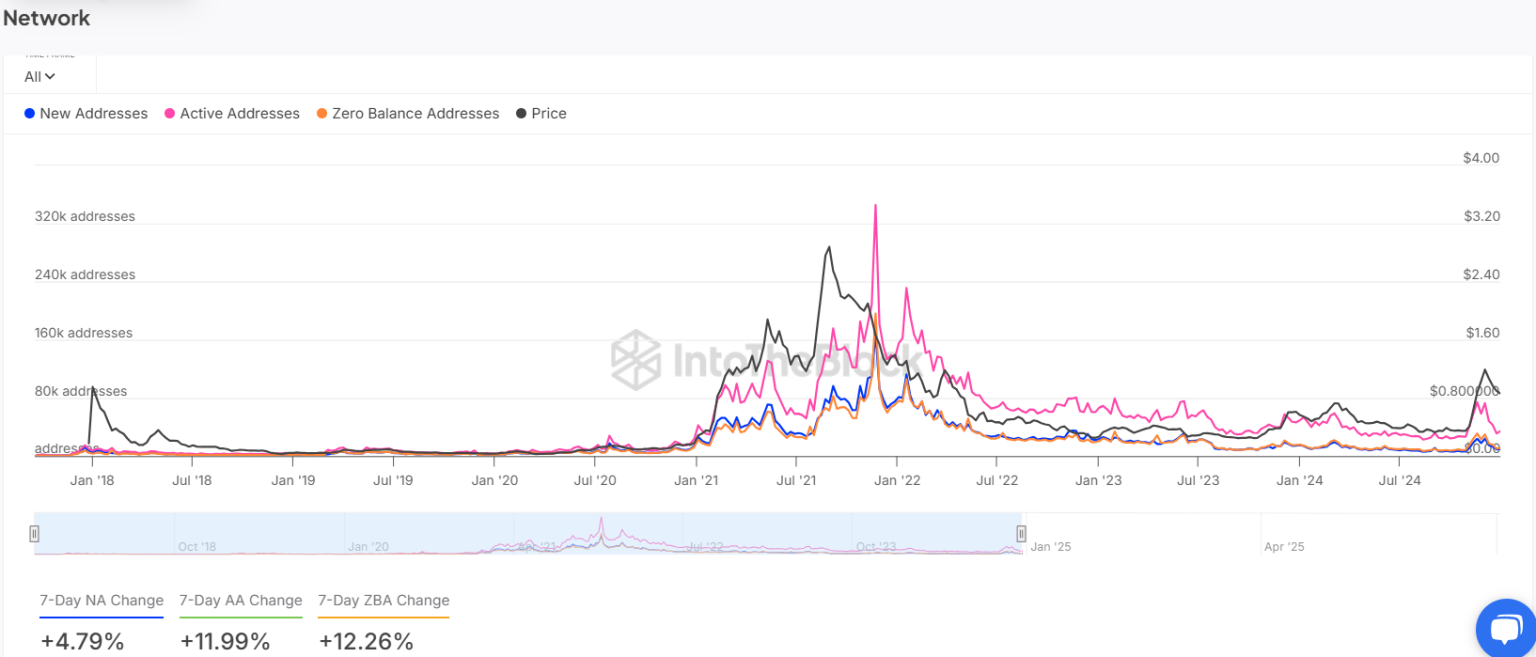The height and width of the screenshot is (657, 1536).
Task: Click the blue New Addresses legend dot
Action: pos(30,114)
